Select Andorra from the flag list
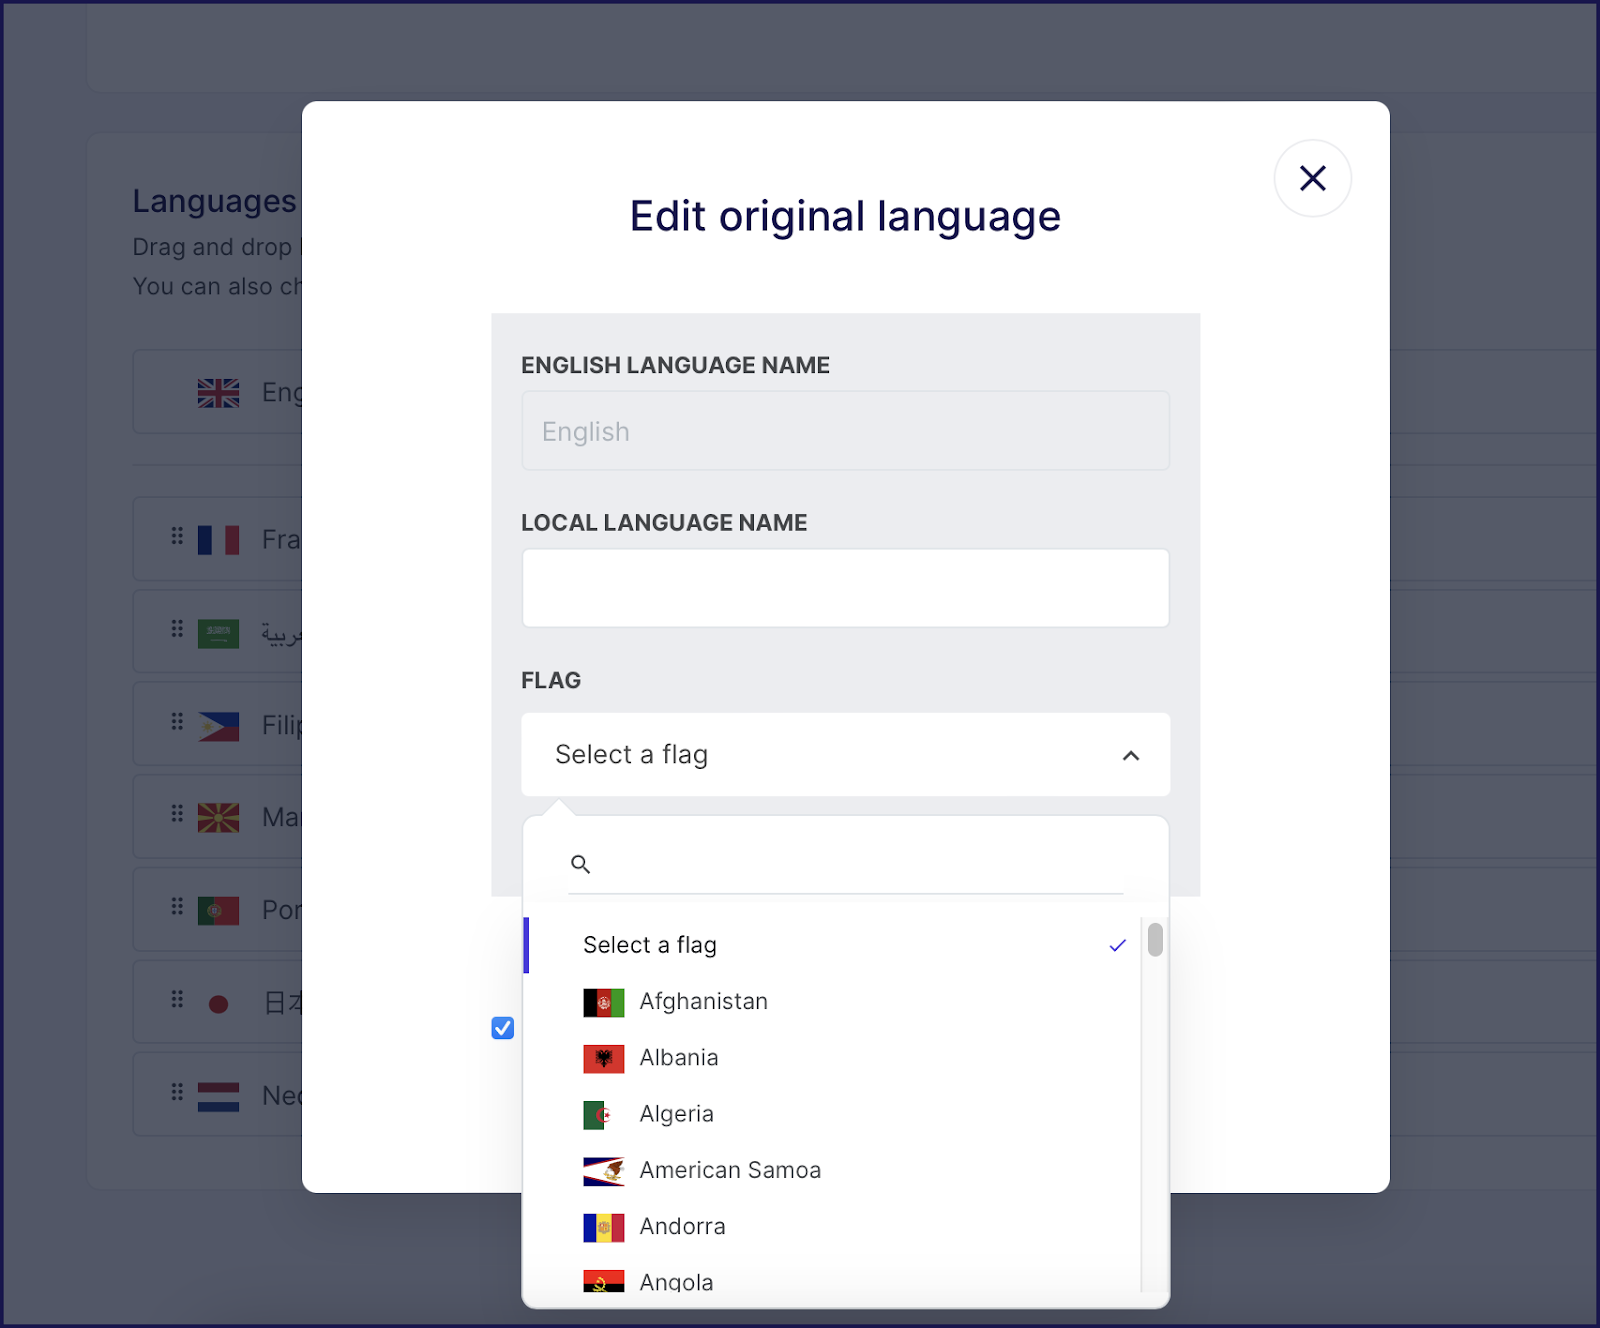This screenshot has width=1600, height=1328. click(832, 1226)
